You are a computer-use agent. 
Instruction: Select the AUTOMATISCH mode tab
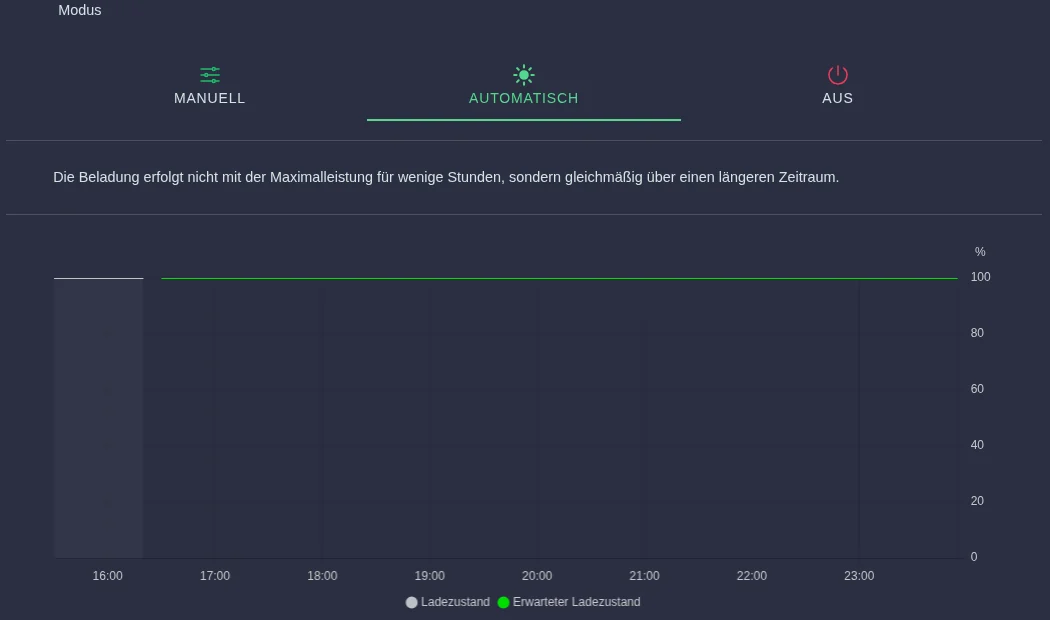524,87
